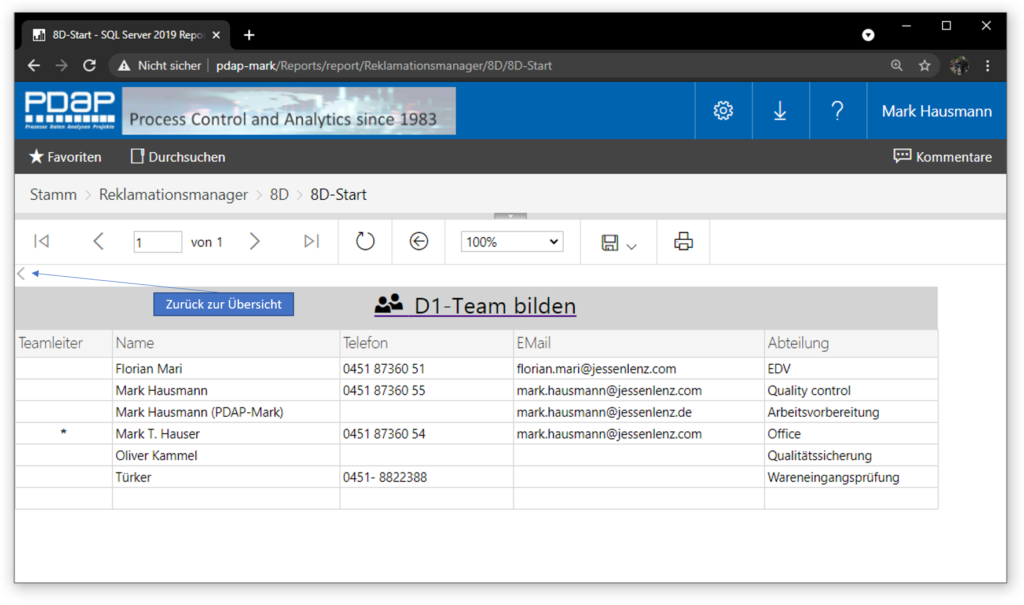
Task: Click the Nicht sicher security warning
Action: pyautogui.click(x=159, y=65)
